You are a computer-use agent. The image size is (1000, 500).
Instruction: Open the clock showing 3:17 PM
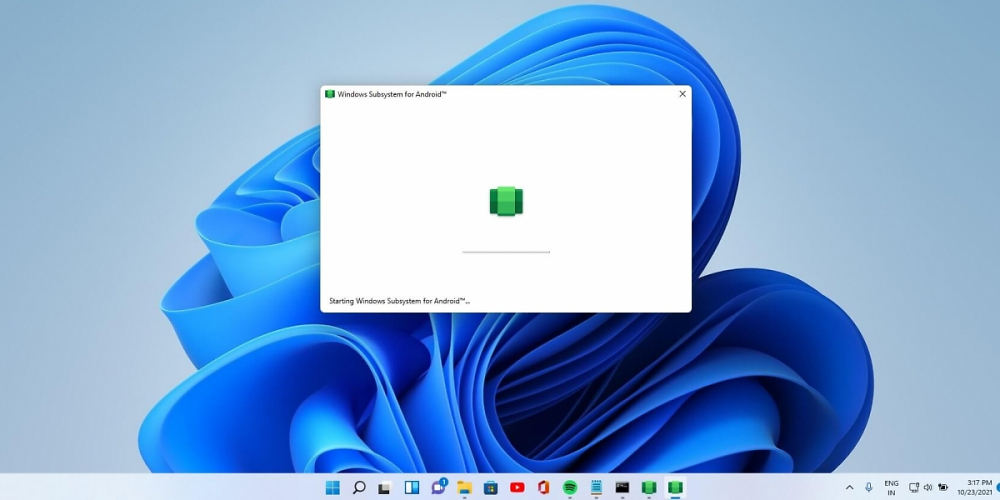click(x=973, y=488)
